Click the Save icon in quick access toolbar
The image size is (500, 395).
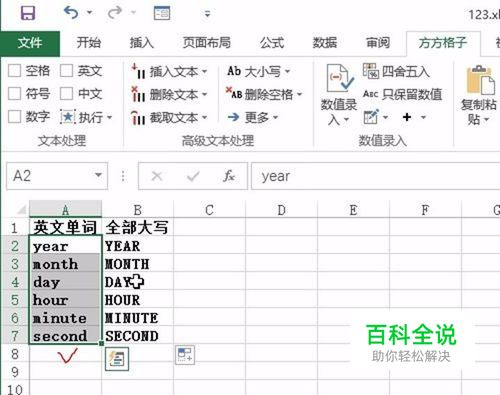click(27, 13)
